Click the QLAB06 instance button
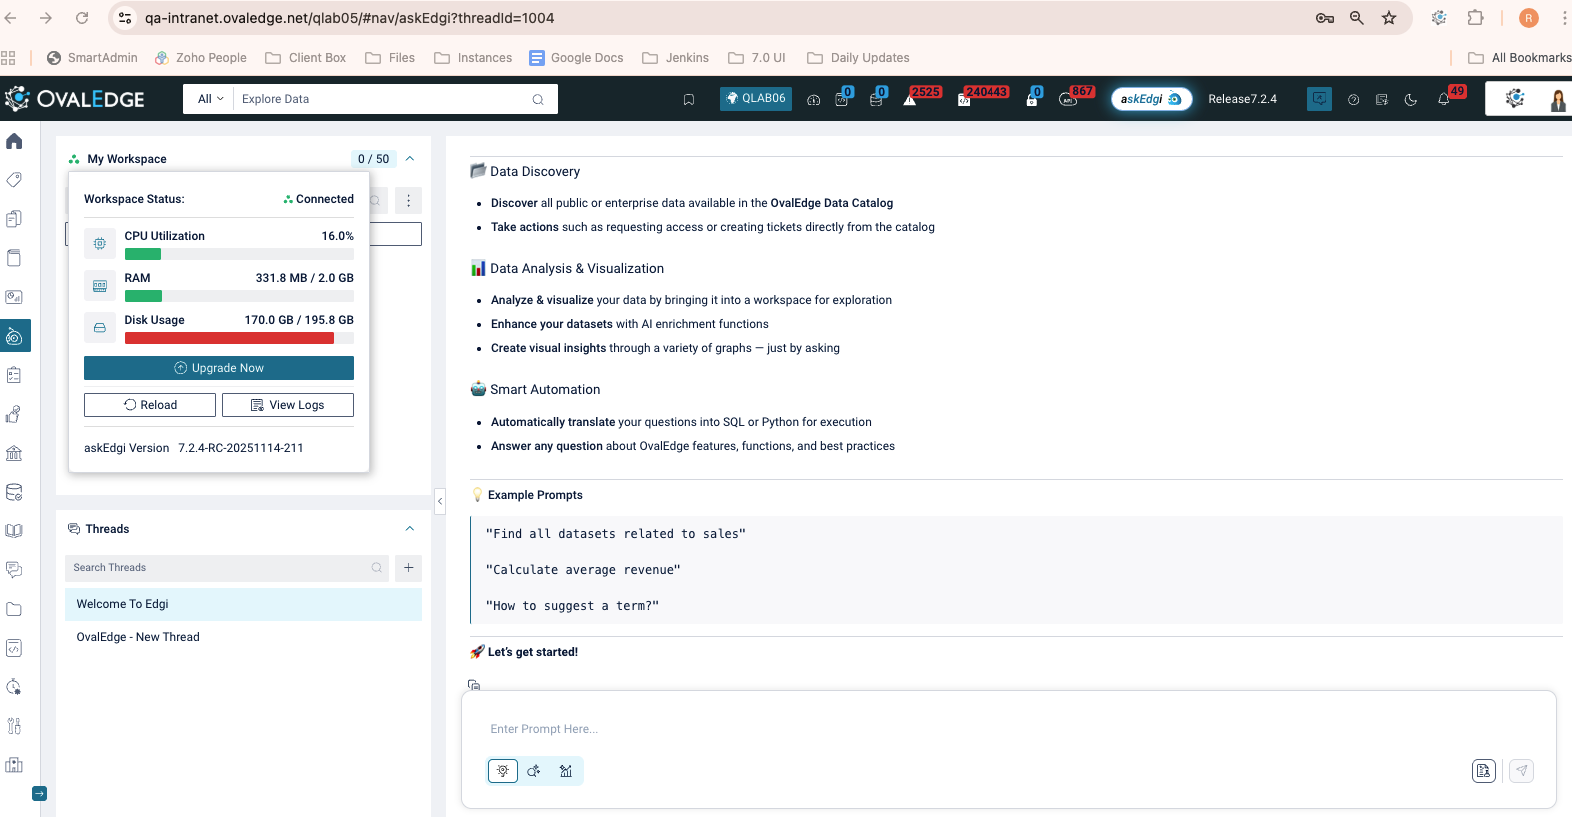This screenshot has height=817, width=1572. 756,99
